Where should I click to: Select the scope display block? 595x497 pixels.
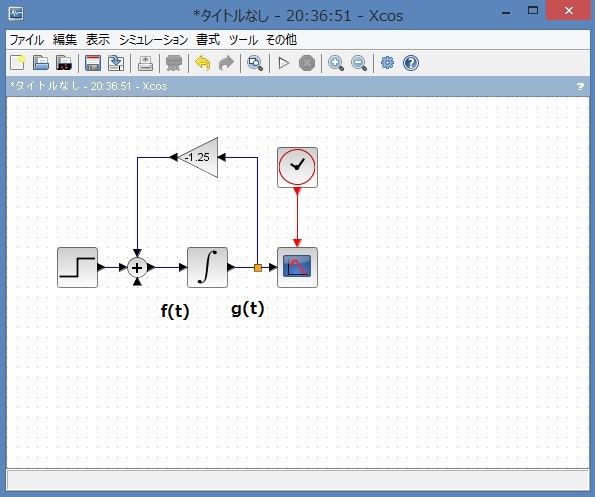click(298, 267)
